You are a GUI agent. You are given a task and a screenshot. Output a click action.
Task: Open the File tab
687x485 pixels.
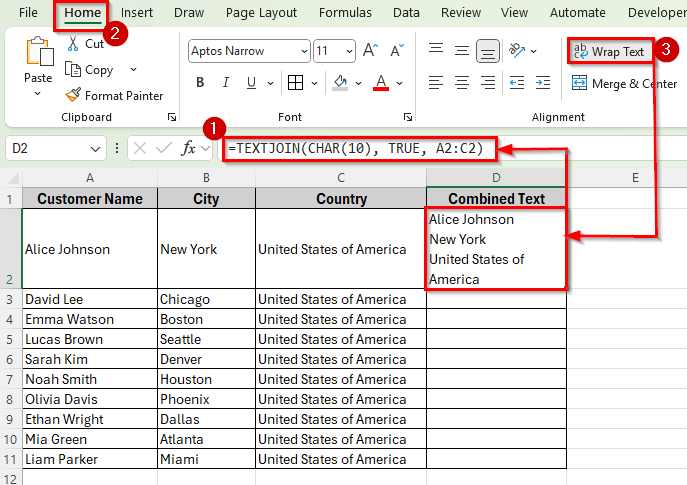28,13
